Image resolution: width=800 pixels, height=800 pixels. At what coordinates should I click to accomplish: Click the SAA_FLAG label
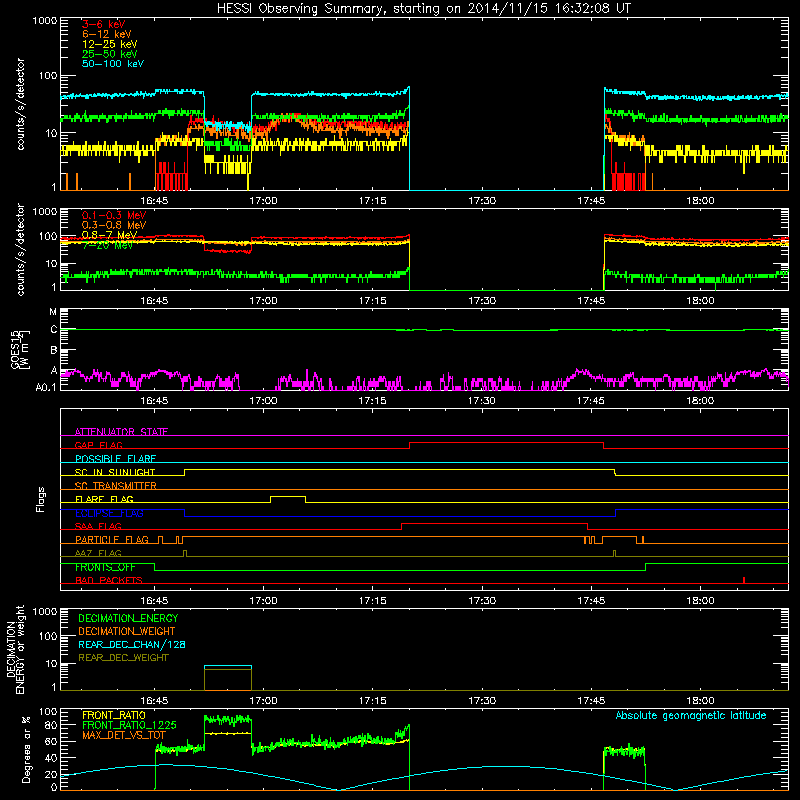98,526
